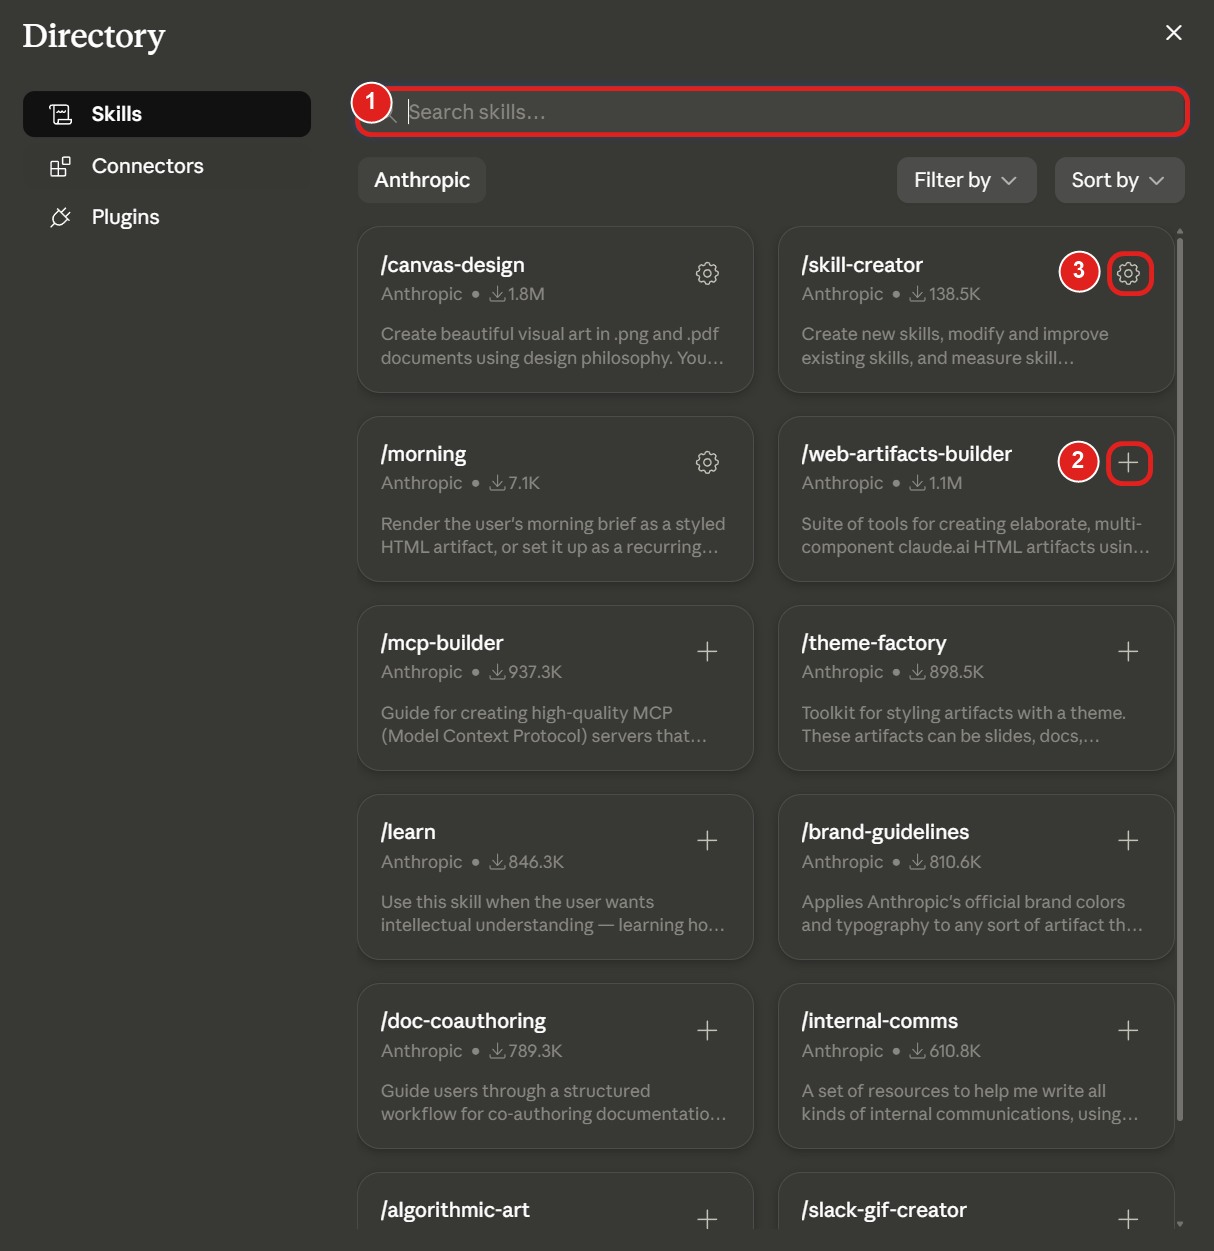Image resolution: width=1214 pixels, height=1251 pixels.
Task: Click download count icon on /skill-creator card
Action: tap(917, 294)
